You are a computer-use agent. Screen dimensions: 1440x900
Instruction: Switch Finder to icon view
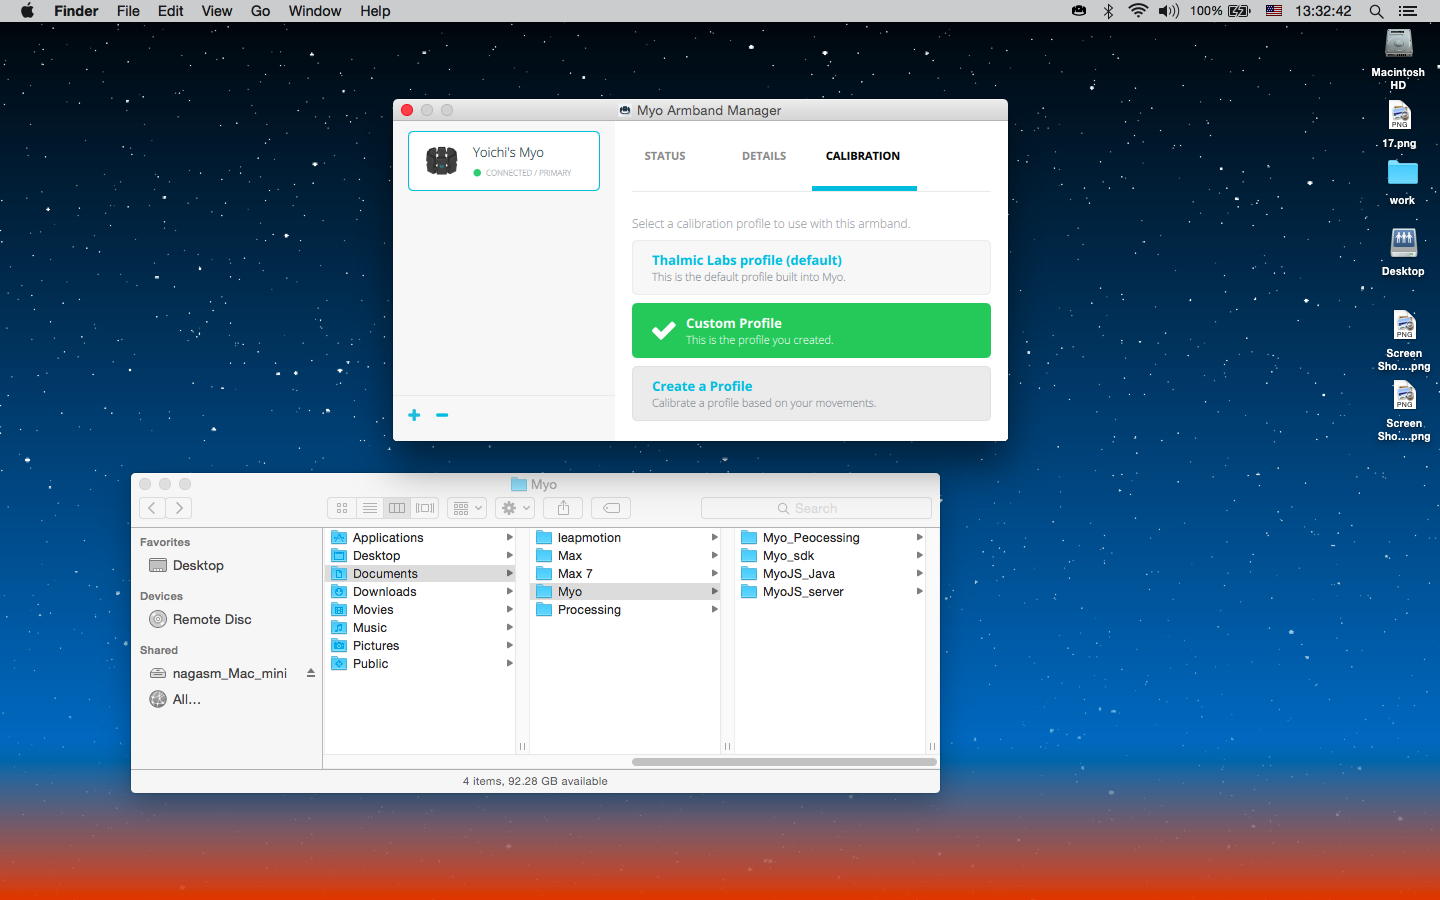342,508
